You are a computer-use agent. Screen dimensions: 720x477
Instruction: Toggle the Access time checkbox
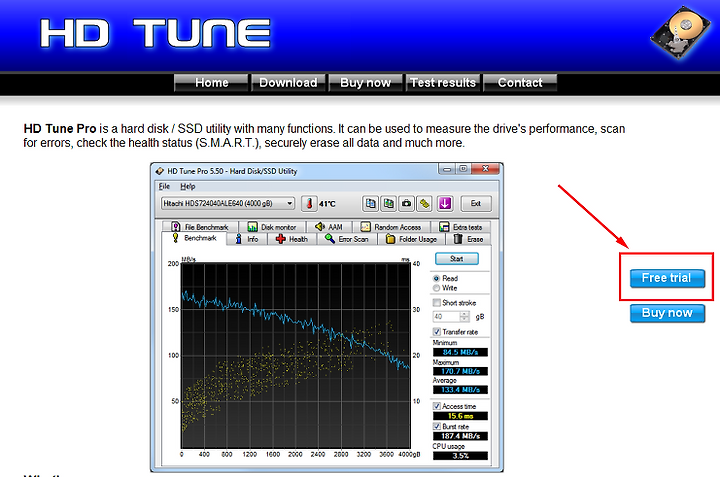[x=437, y=406]
